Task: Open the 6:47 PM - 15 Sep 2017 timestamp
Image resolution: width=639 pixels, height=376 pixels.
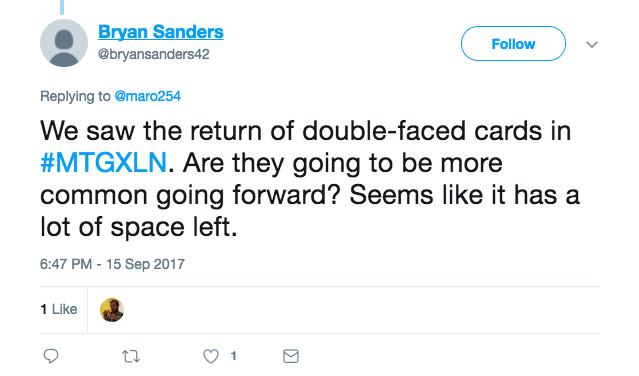Action: (x=112, y=264)
